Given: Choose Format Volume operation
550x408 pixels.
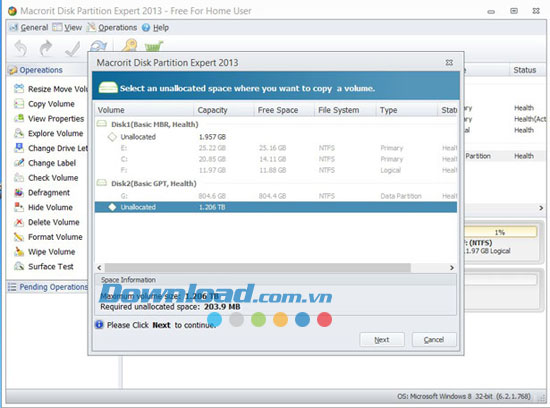Looking at the screenshot, I should [48, 237].
